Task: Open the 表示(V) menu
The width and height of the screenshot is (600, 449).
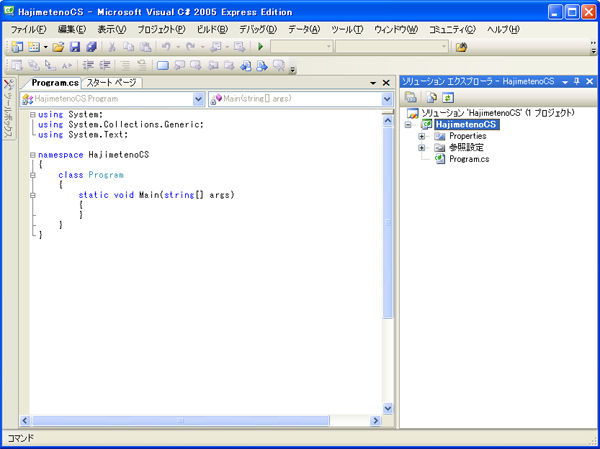Action: (111, 30)
